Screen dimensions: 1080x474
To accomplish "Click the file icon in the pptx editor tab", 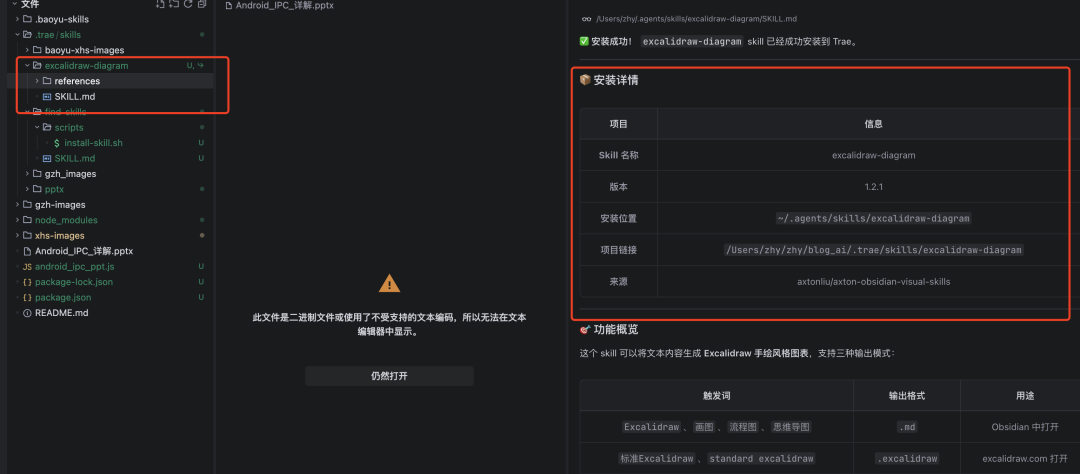I will tap(229, 5).
